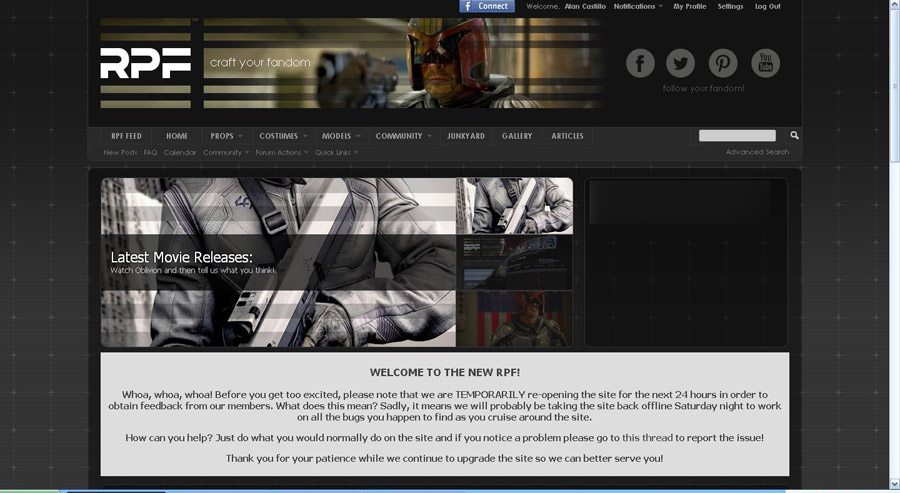Screen dimensions: 900x493
Task: Open the Junkyard tab
Action: point(465,136)
